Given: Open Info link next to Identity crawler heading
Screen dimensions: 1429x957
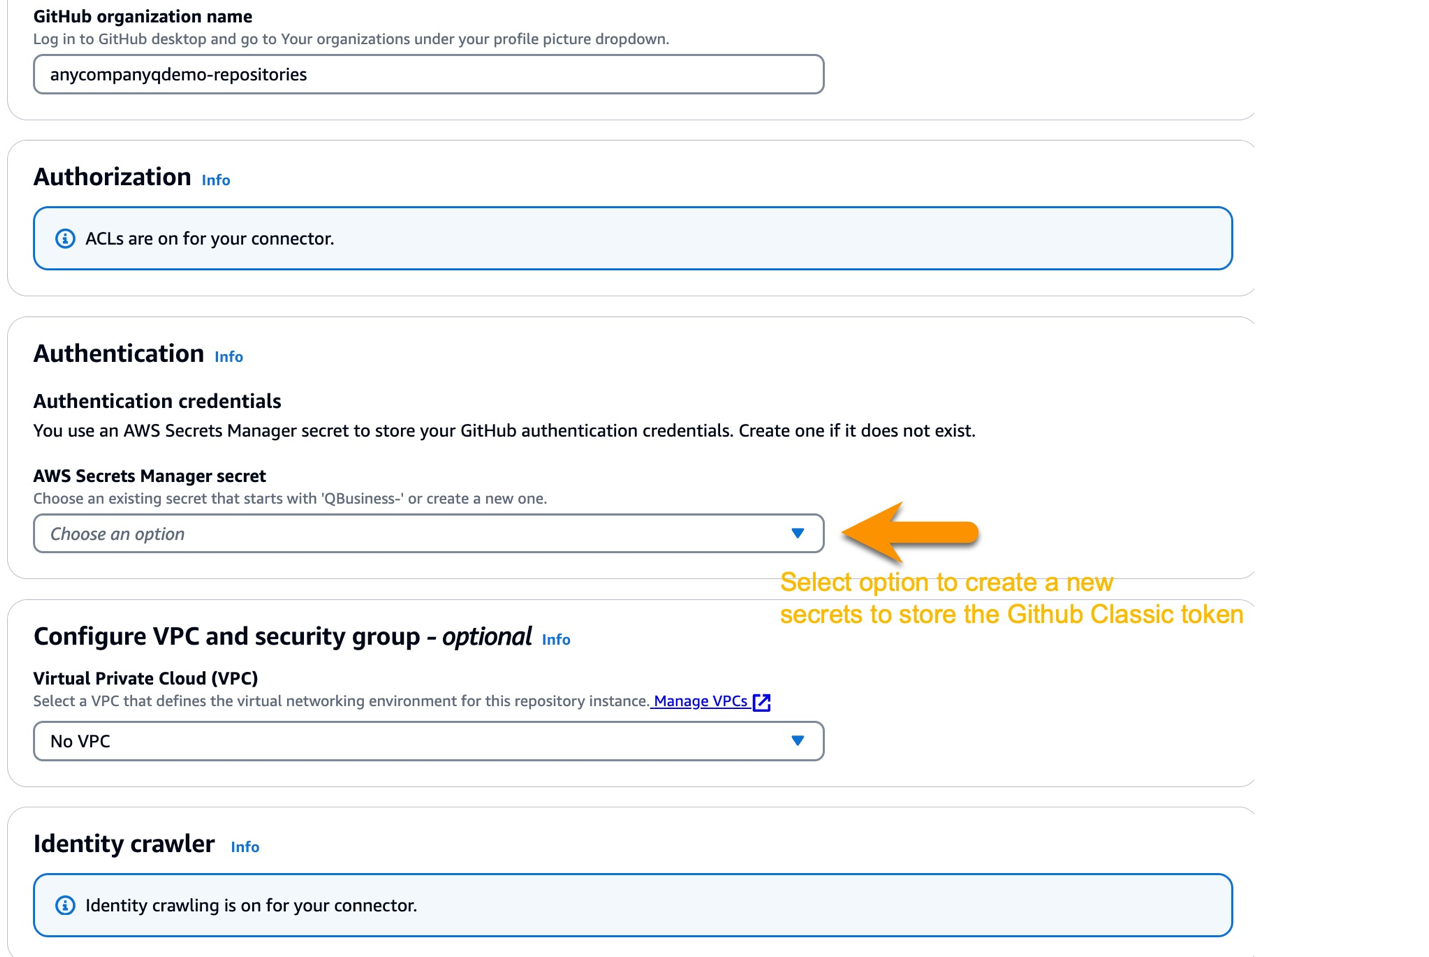Looking at the screenshot, I should click(245, 847).
